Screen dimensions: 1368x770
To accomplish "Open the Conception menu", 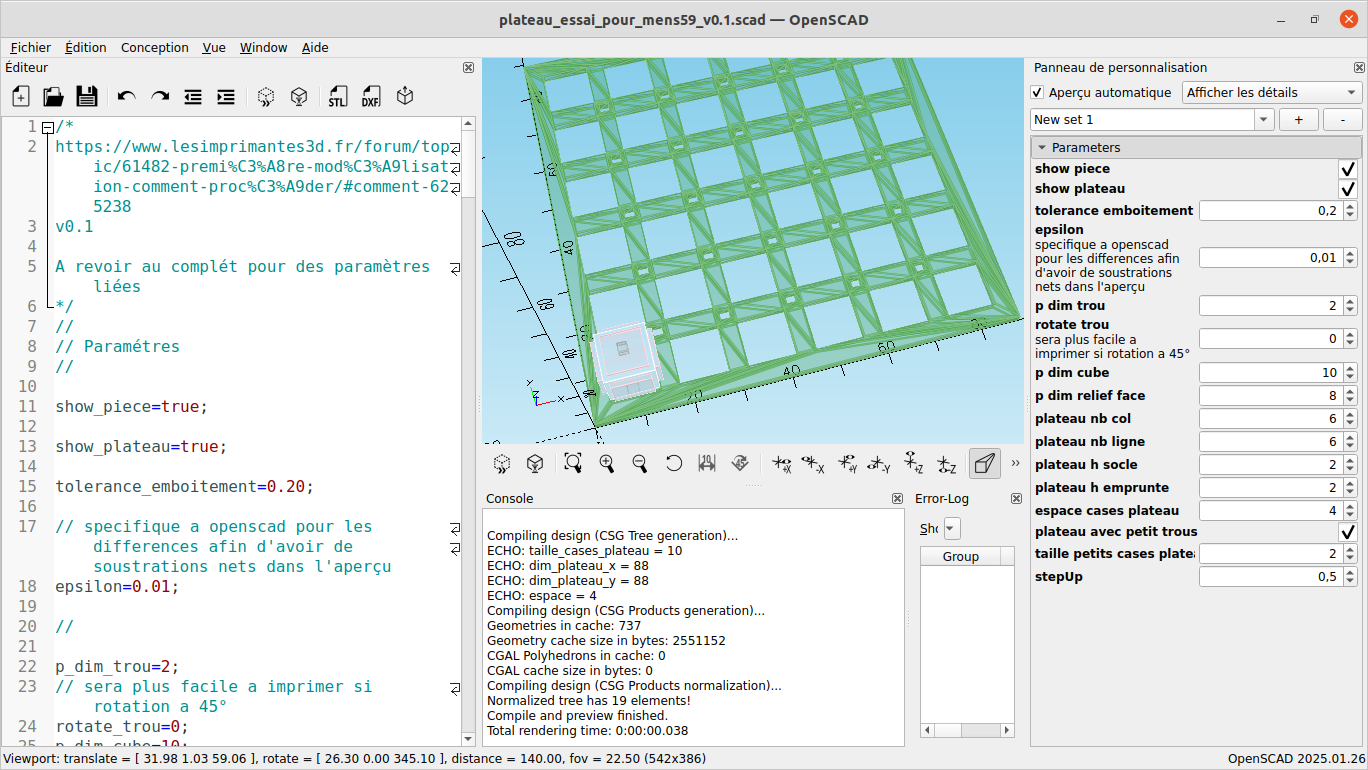I will pyautogui.click(x=154, y=48).
